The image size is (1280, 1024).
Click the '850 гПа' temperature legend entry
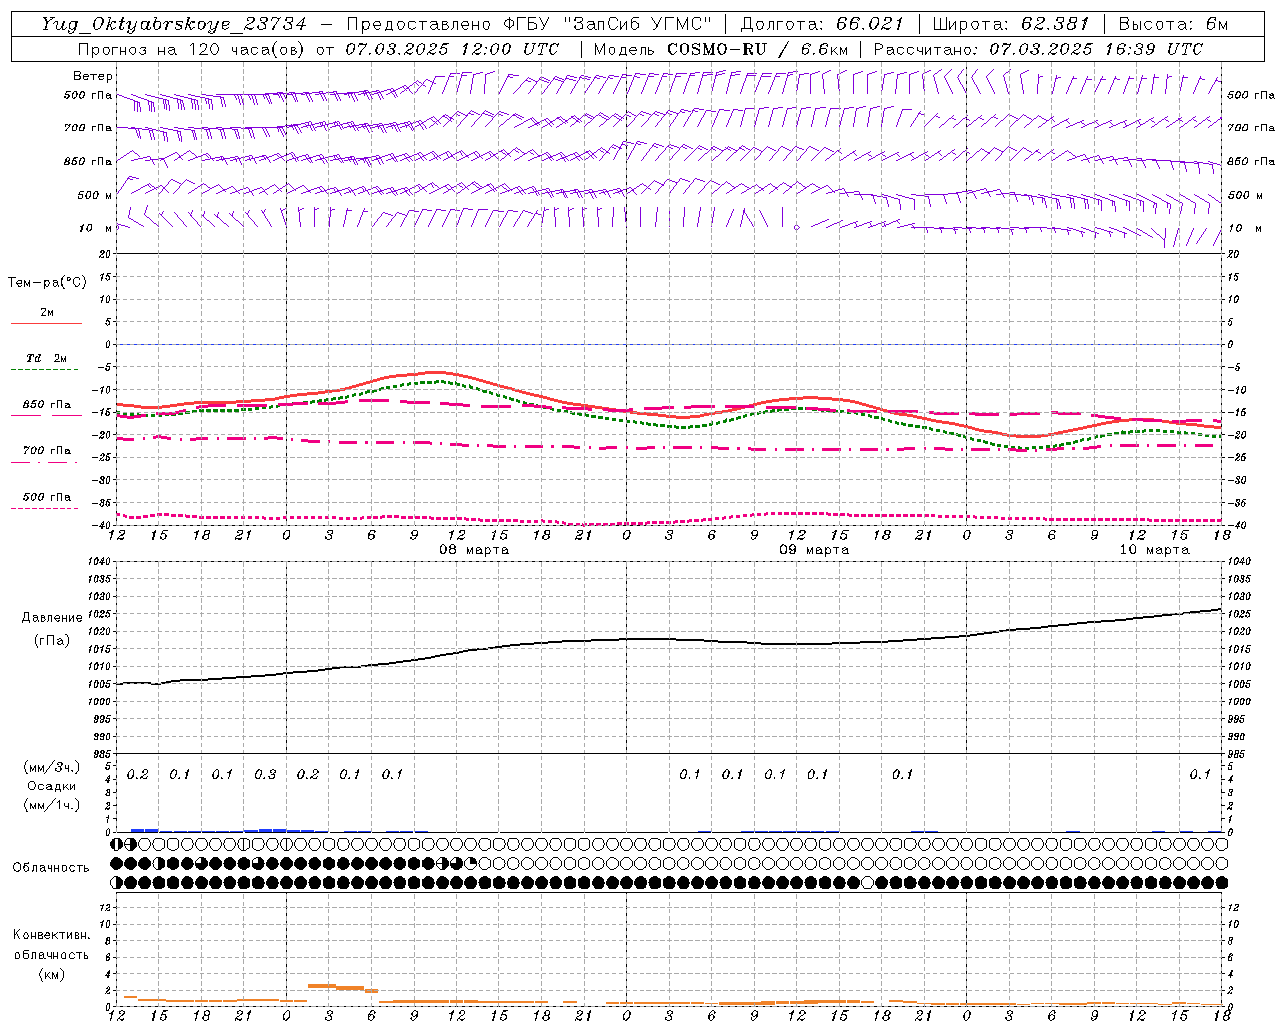coord(47,405)
